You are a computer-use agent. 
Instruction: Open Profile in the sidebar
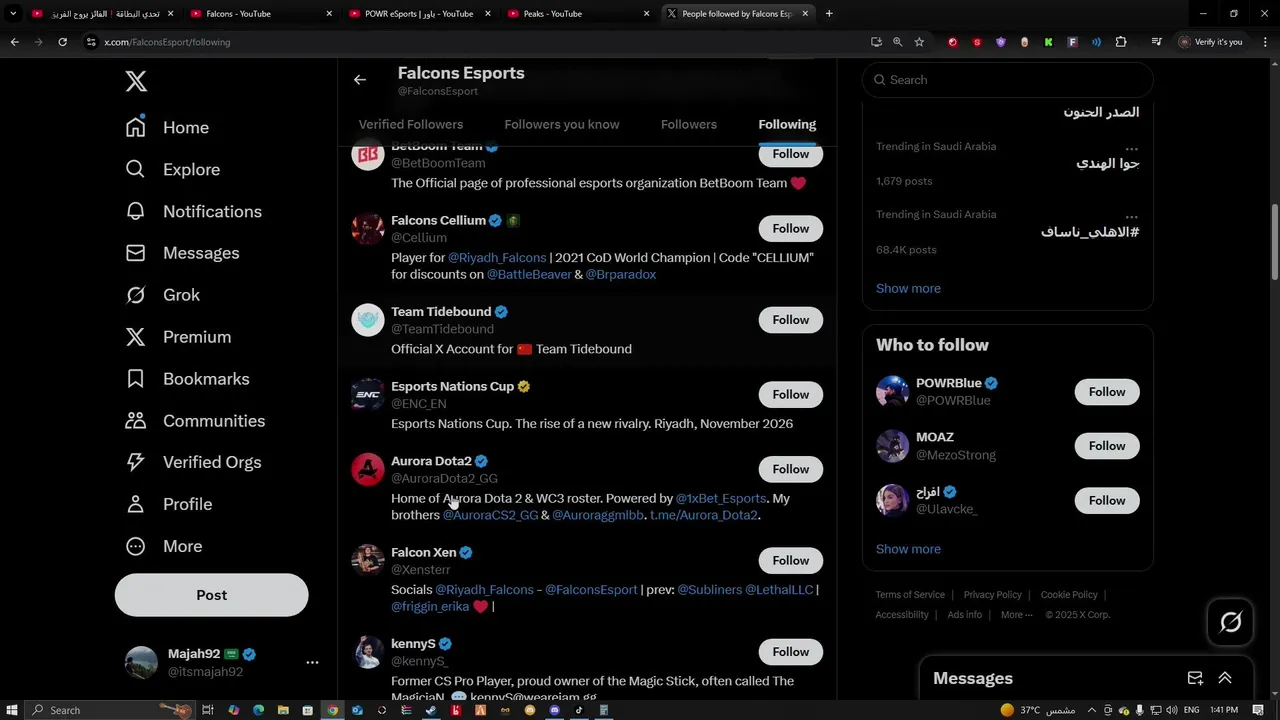click(168, 504)
